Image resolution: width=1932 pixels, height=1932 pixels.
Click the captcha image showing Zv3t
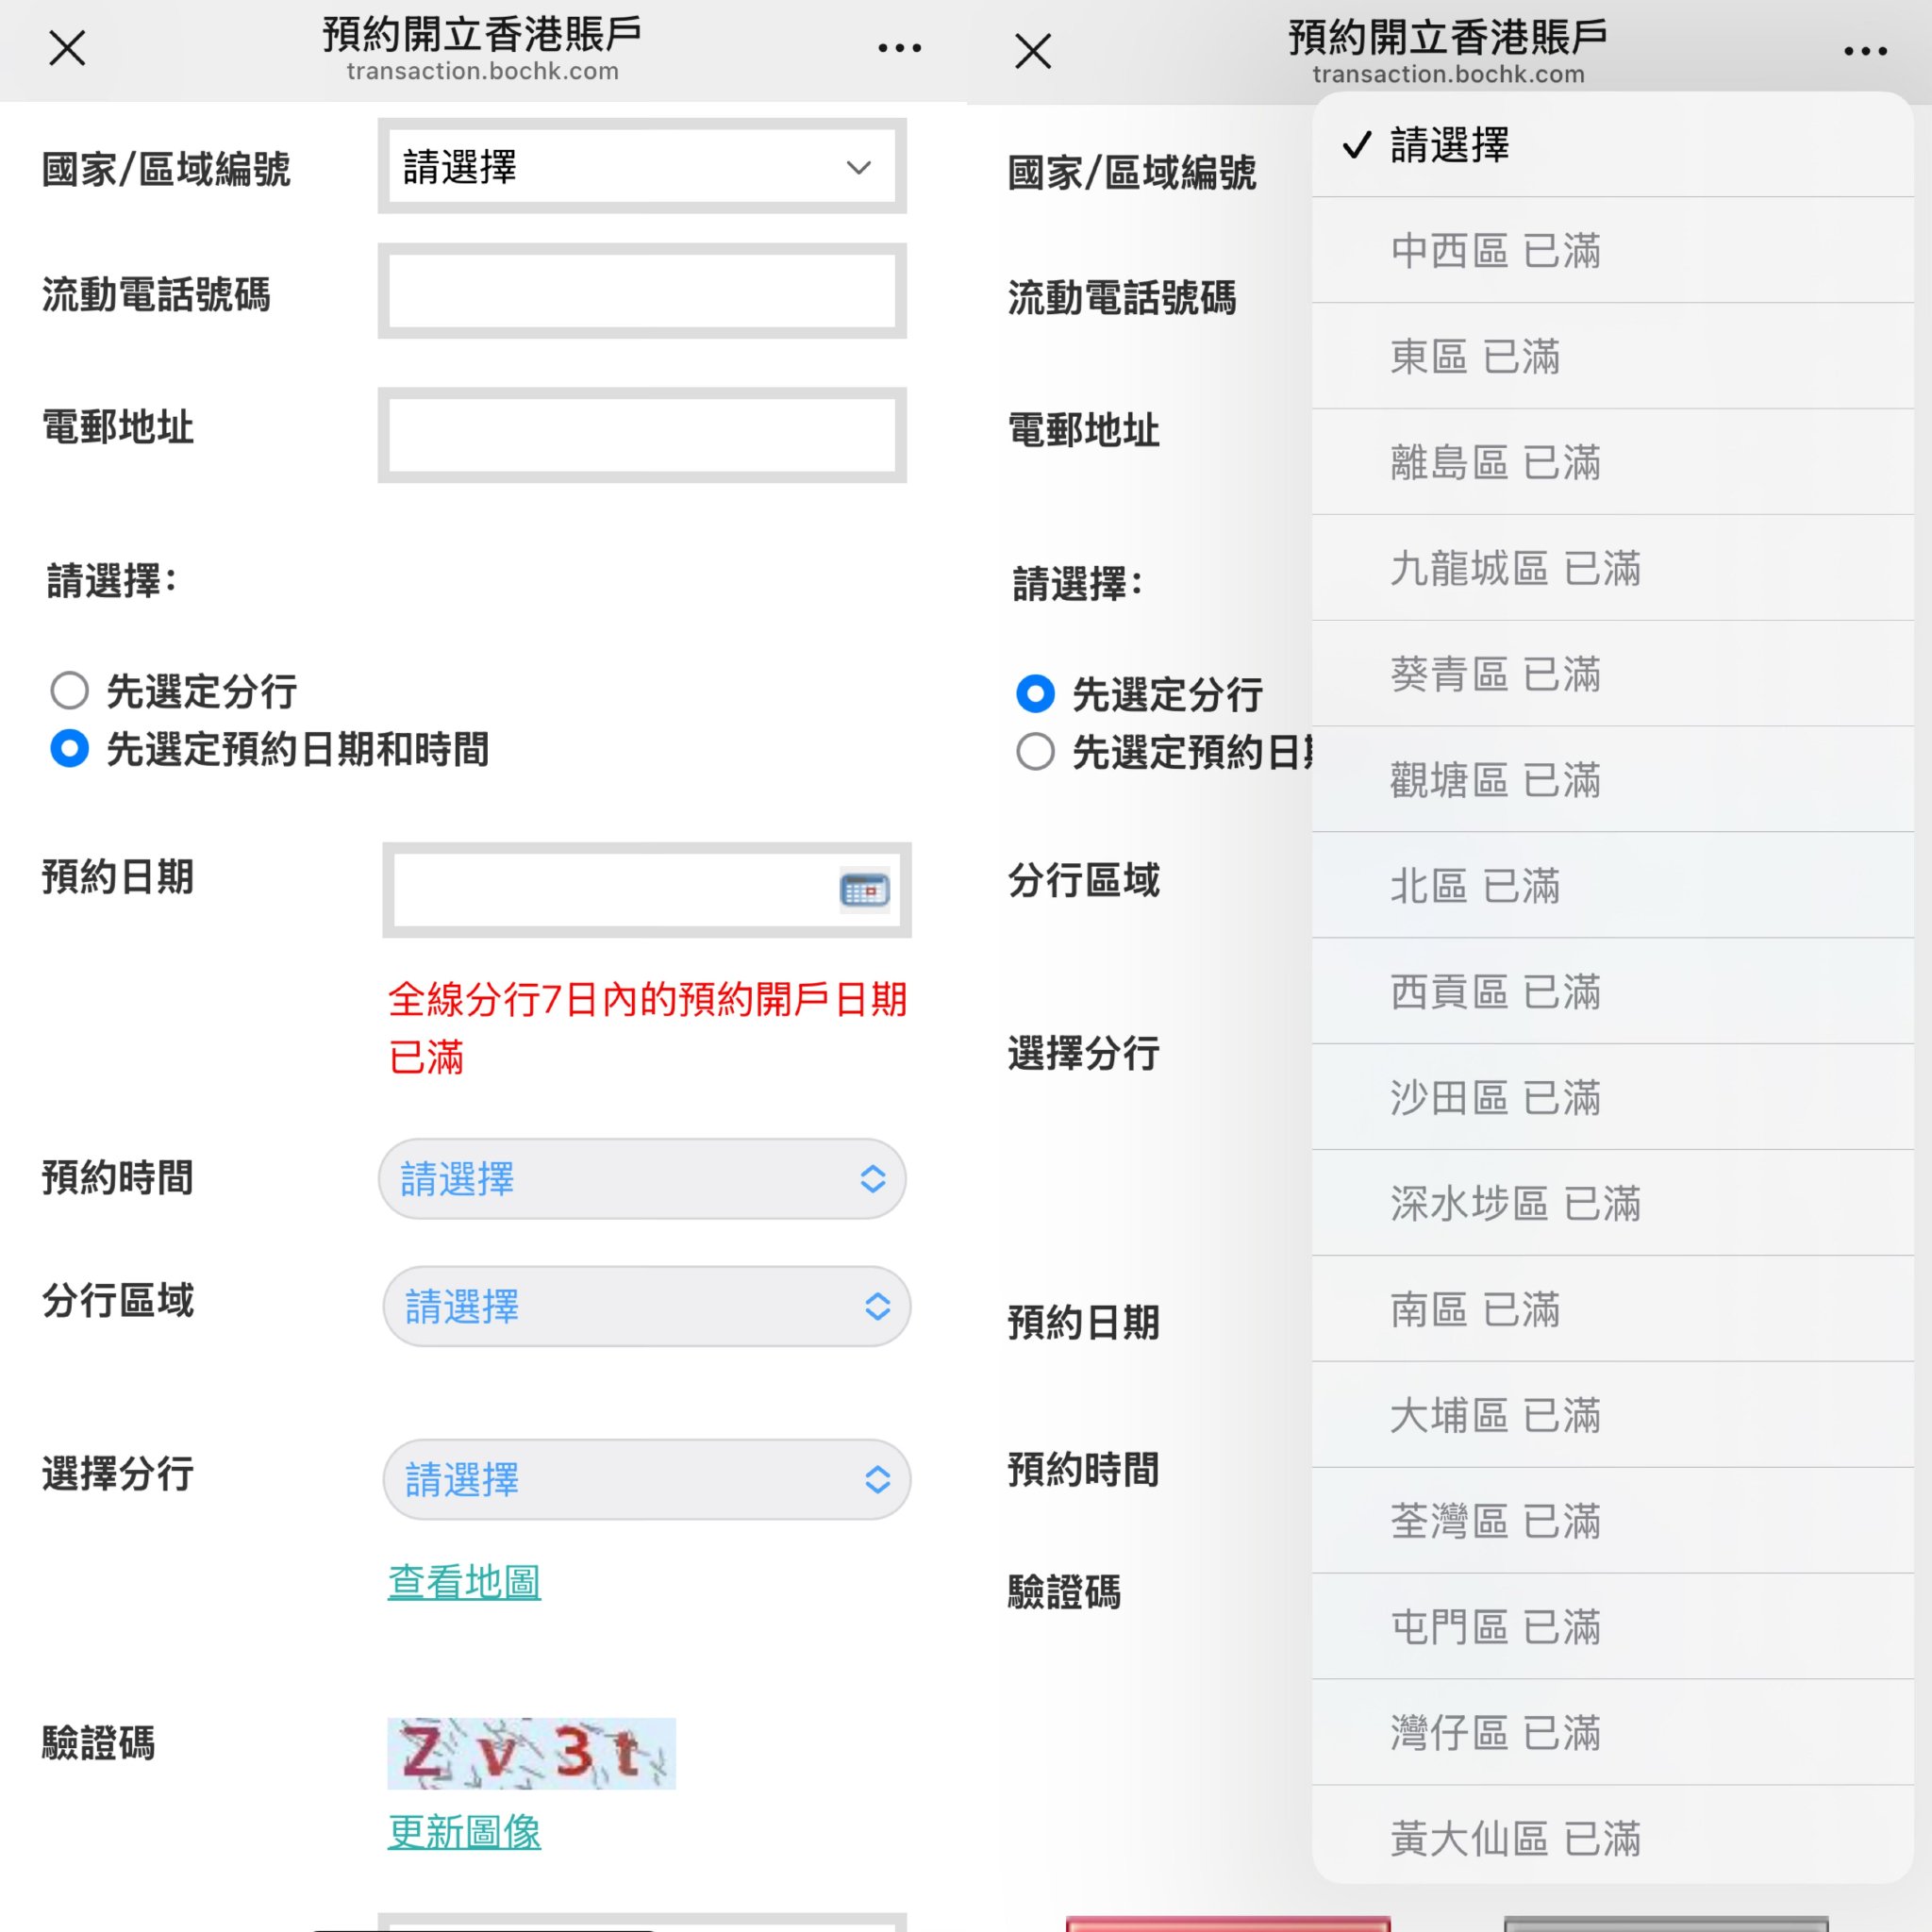(531, 1752)
